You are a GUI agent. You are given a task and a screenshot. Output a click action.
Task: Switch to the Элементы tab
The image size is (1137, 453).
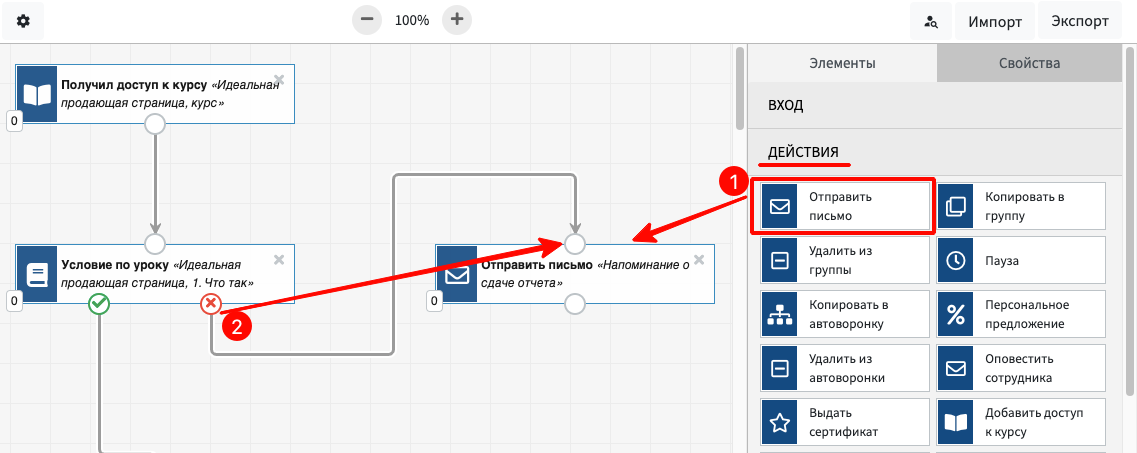point(841,63)
